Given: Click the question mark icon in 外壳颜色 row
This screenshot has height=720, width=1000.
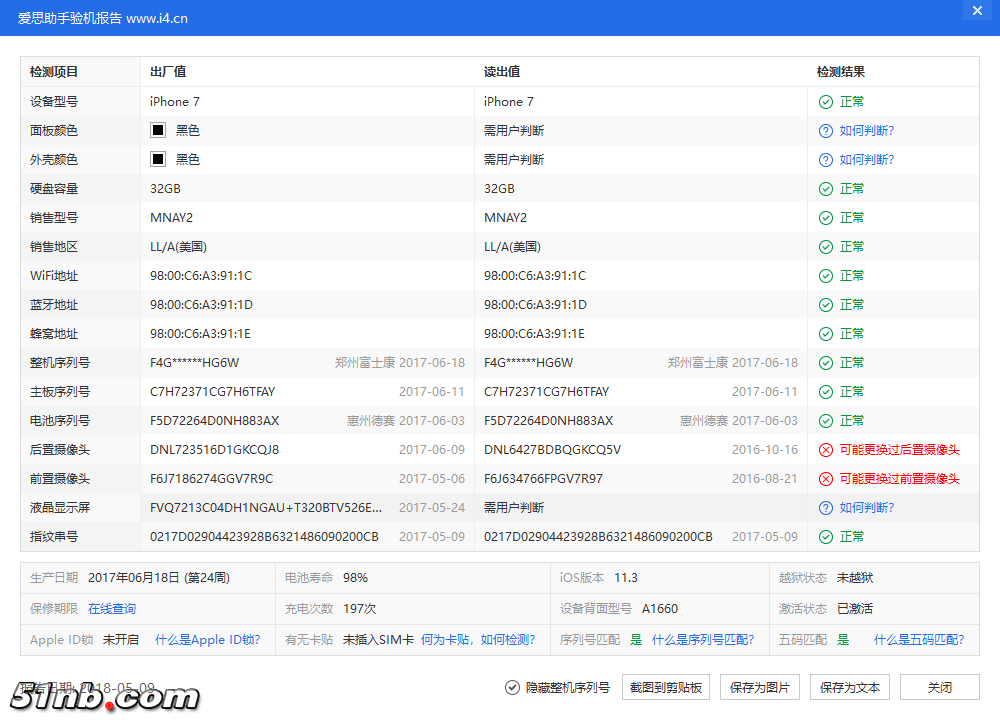Looking at the screenshot, I should 826,160.
